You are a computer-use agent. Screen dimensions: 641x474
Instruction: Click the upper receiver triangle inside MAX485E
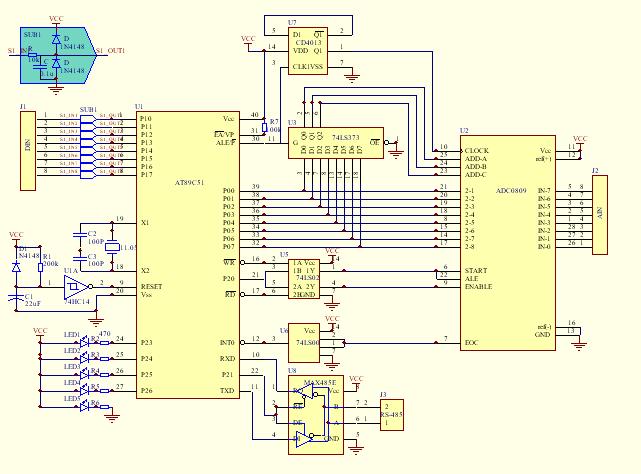tap(306, 392)
